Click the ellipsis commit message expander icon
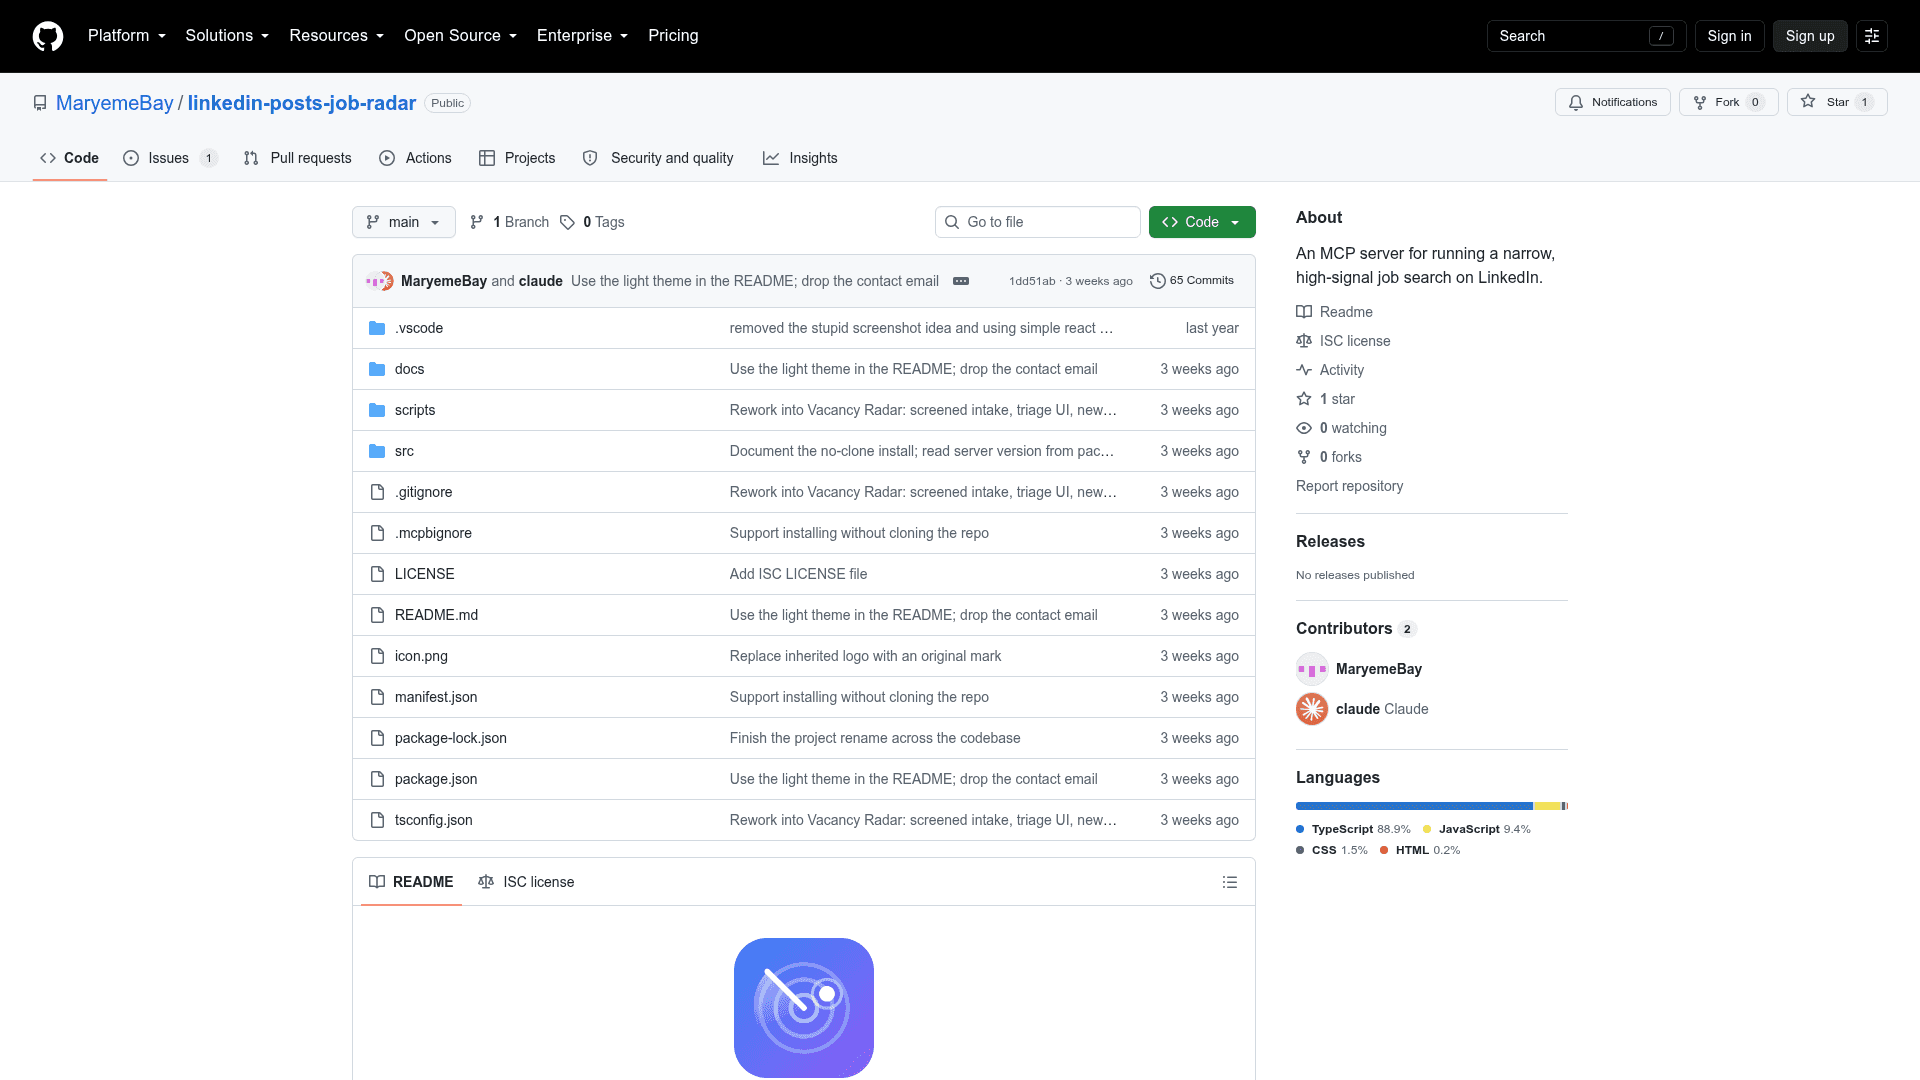This screenshot has height=1080, width=1920. 961,281
